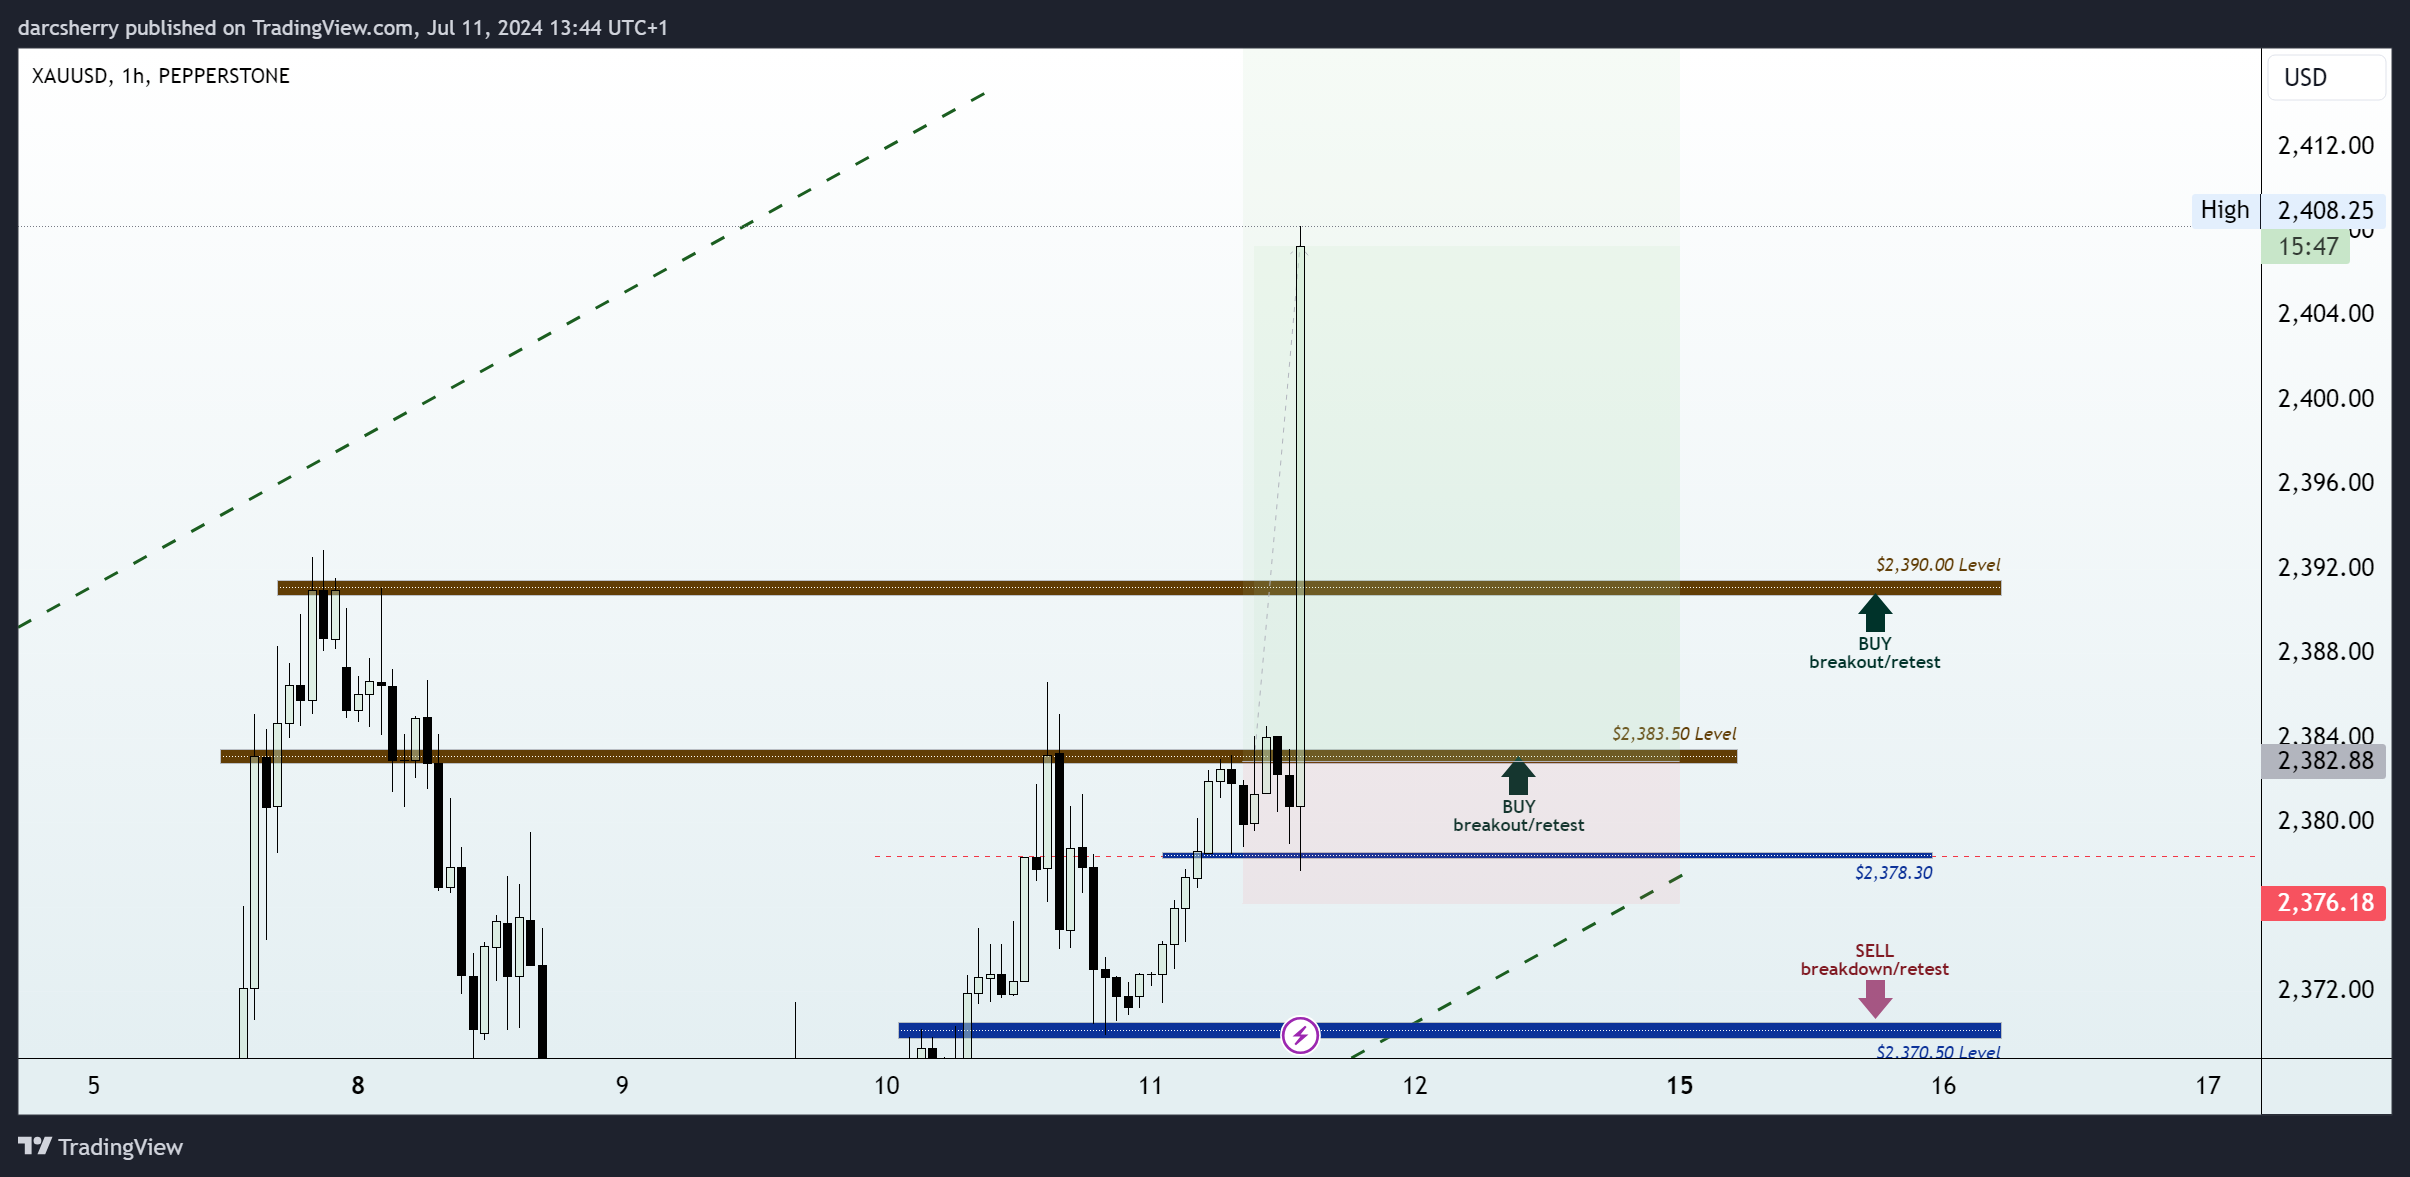Viewport: 2410px width, 1177px height.
Task: Click the $2,383.50 Level label
Action: (x=1674, y=734)
